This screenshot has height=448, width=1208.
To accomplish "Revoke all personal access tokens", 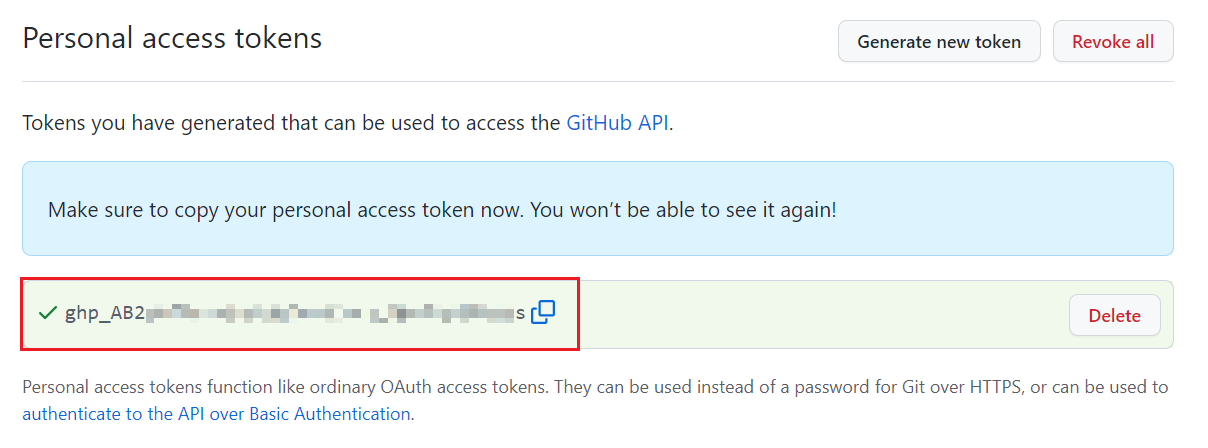I will [1112, 42].
